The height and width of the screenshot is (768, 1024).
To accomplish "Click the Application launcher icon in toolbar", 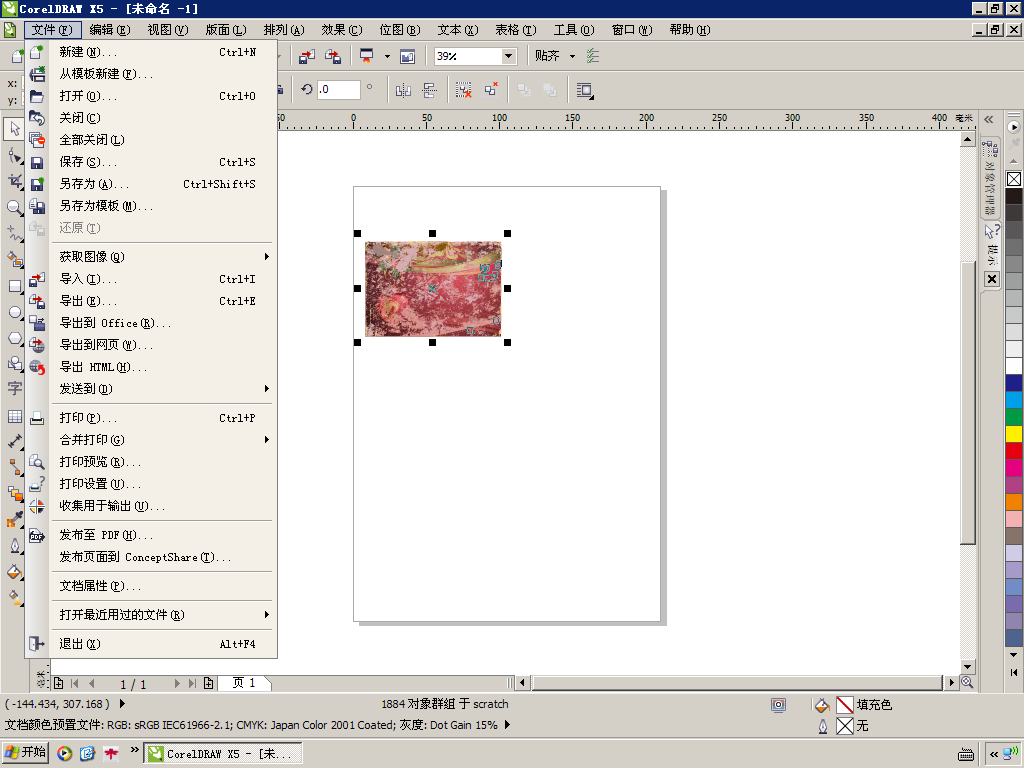I will (x=367, y=56).
